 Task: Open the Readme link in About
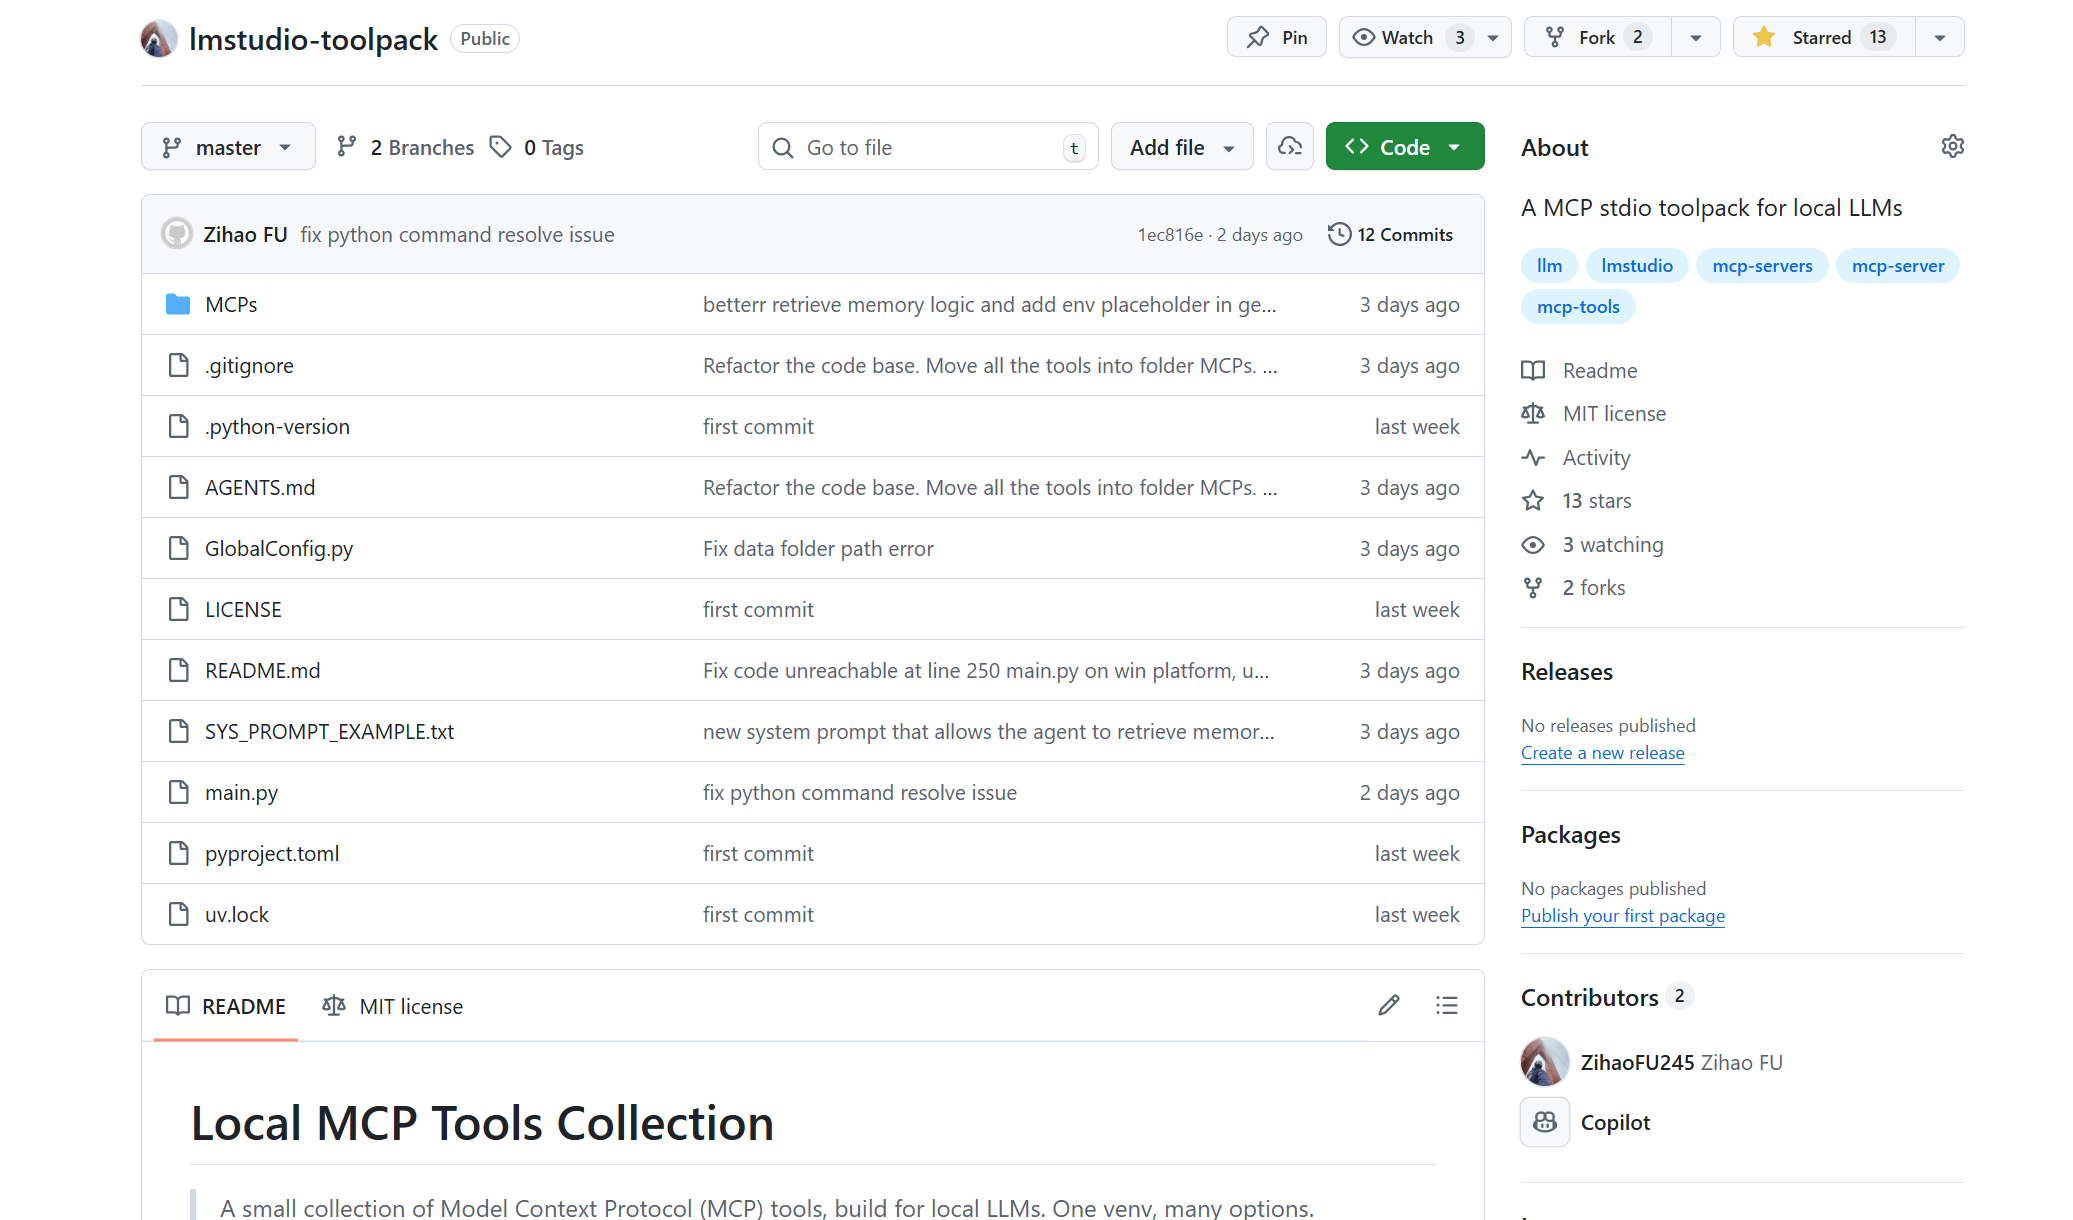[x=1580, y=370]
